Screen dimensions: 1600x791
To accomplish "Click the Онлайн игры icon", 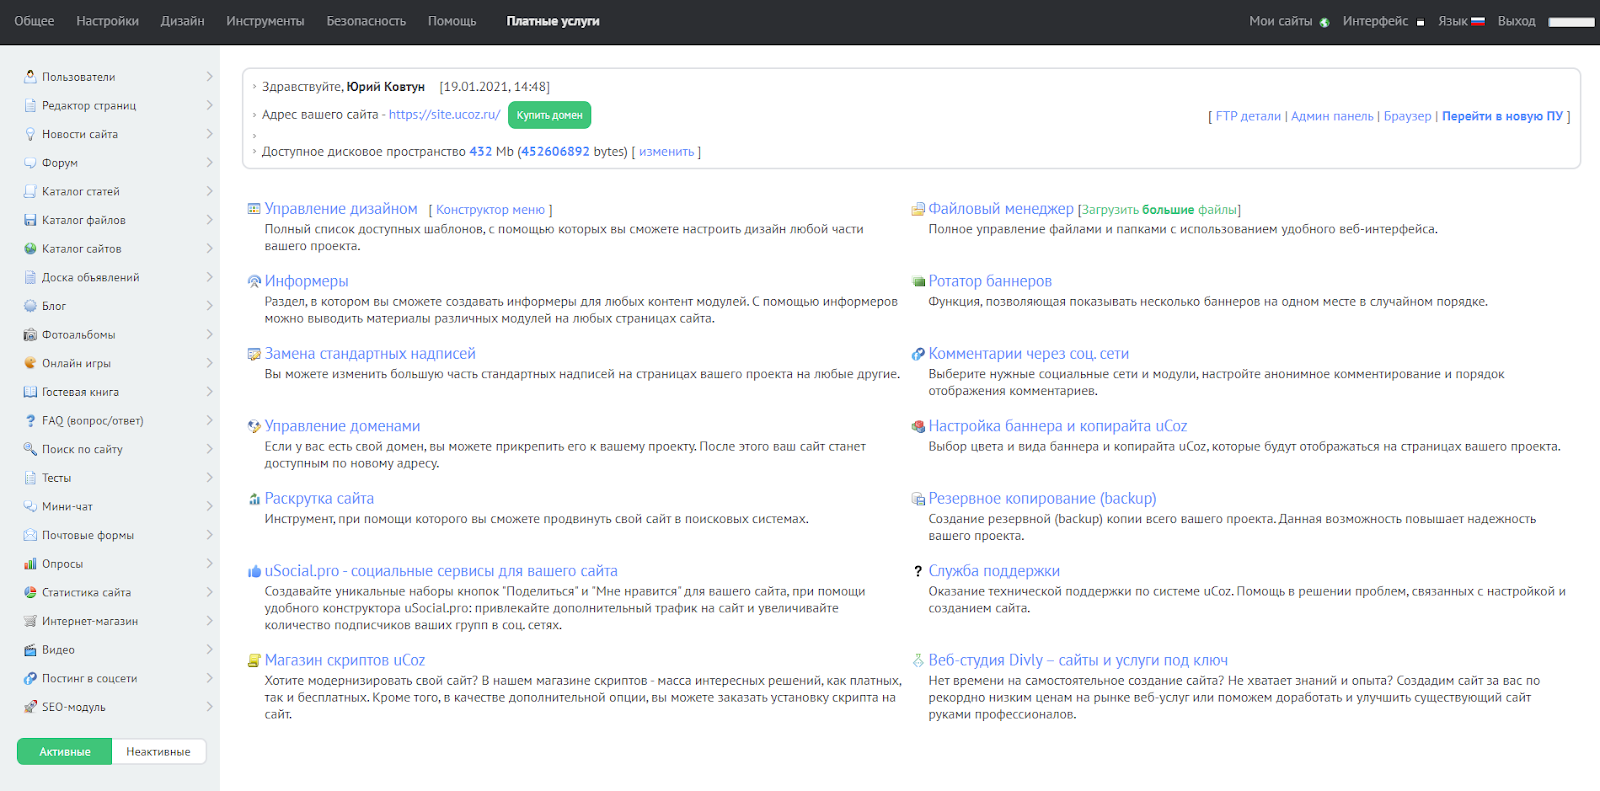I will tap(30, 363).
